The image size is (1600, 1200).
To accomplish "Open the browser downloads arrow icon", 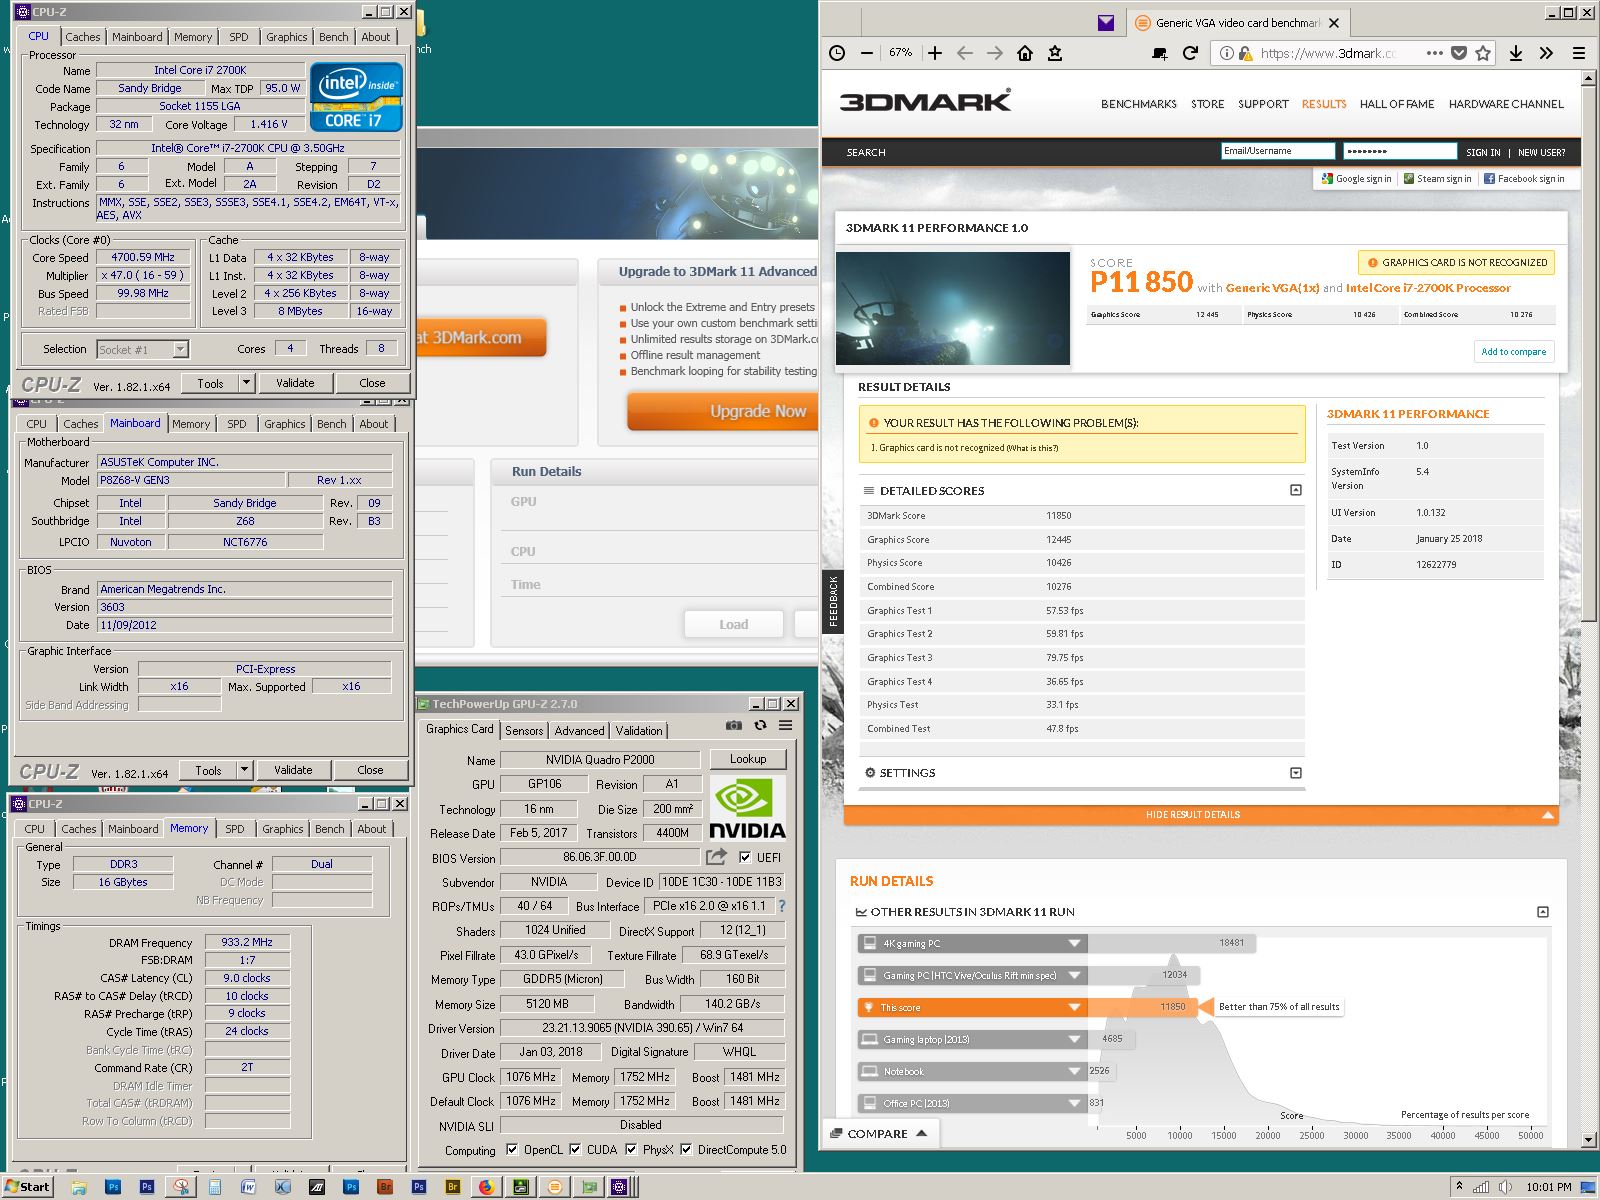I will tap(1516, 53).
